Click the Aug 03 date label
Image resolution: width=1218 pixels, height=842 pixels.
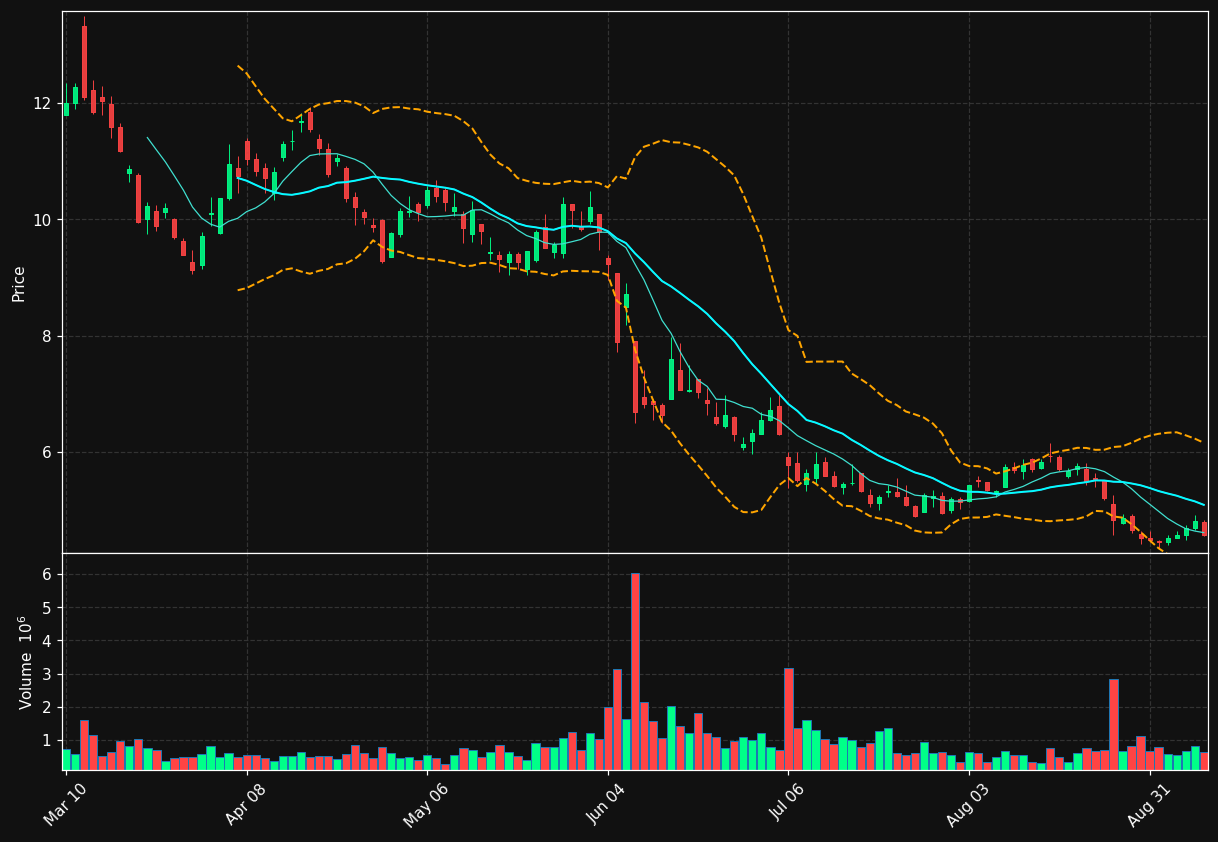(x=968, y=803)
